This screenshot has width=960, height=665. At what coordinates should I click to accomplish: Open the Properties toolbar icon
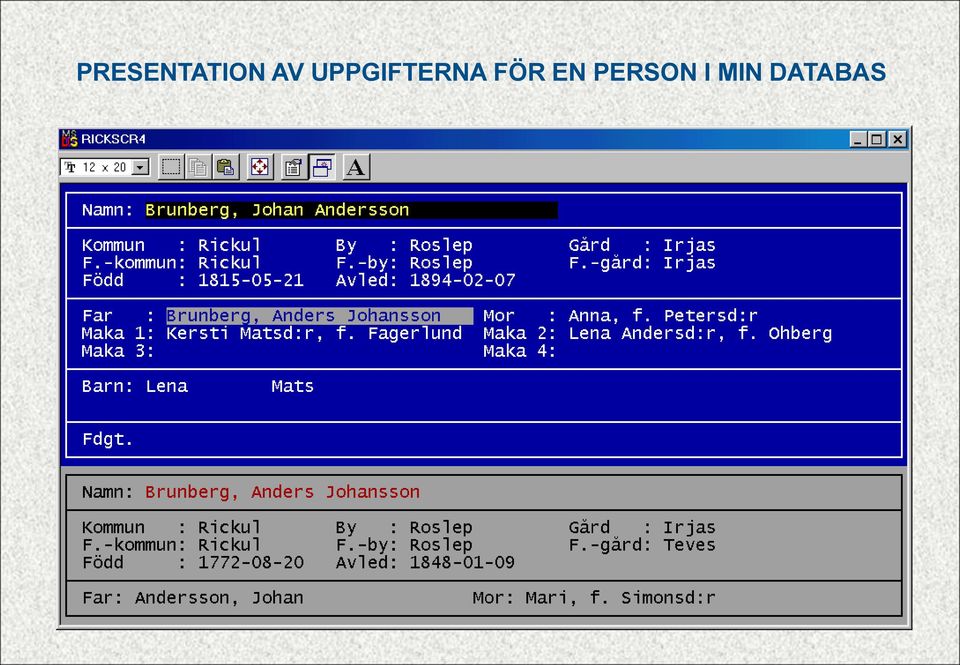click(294, 167)
